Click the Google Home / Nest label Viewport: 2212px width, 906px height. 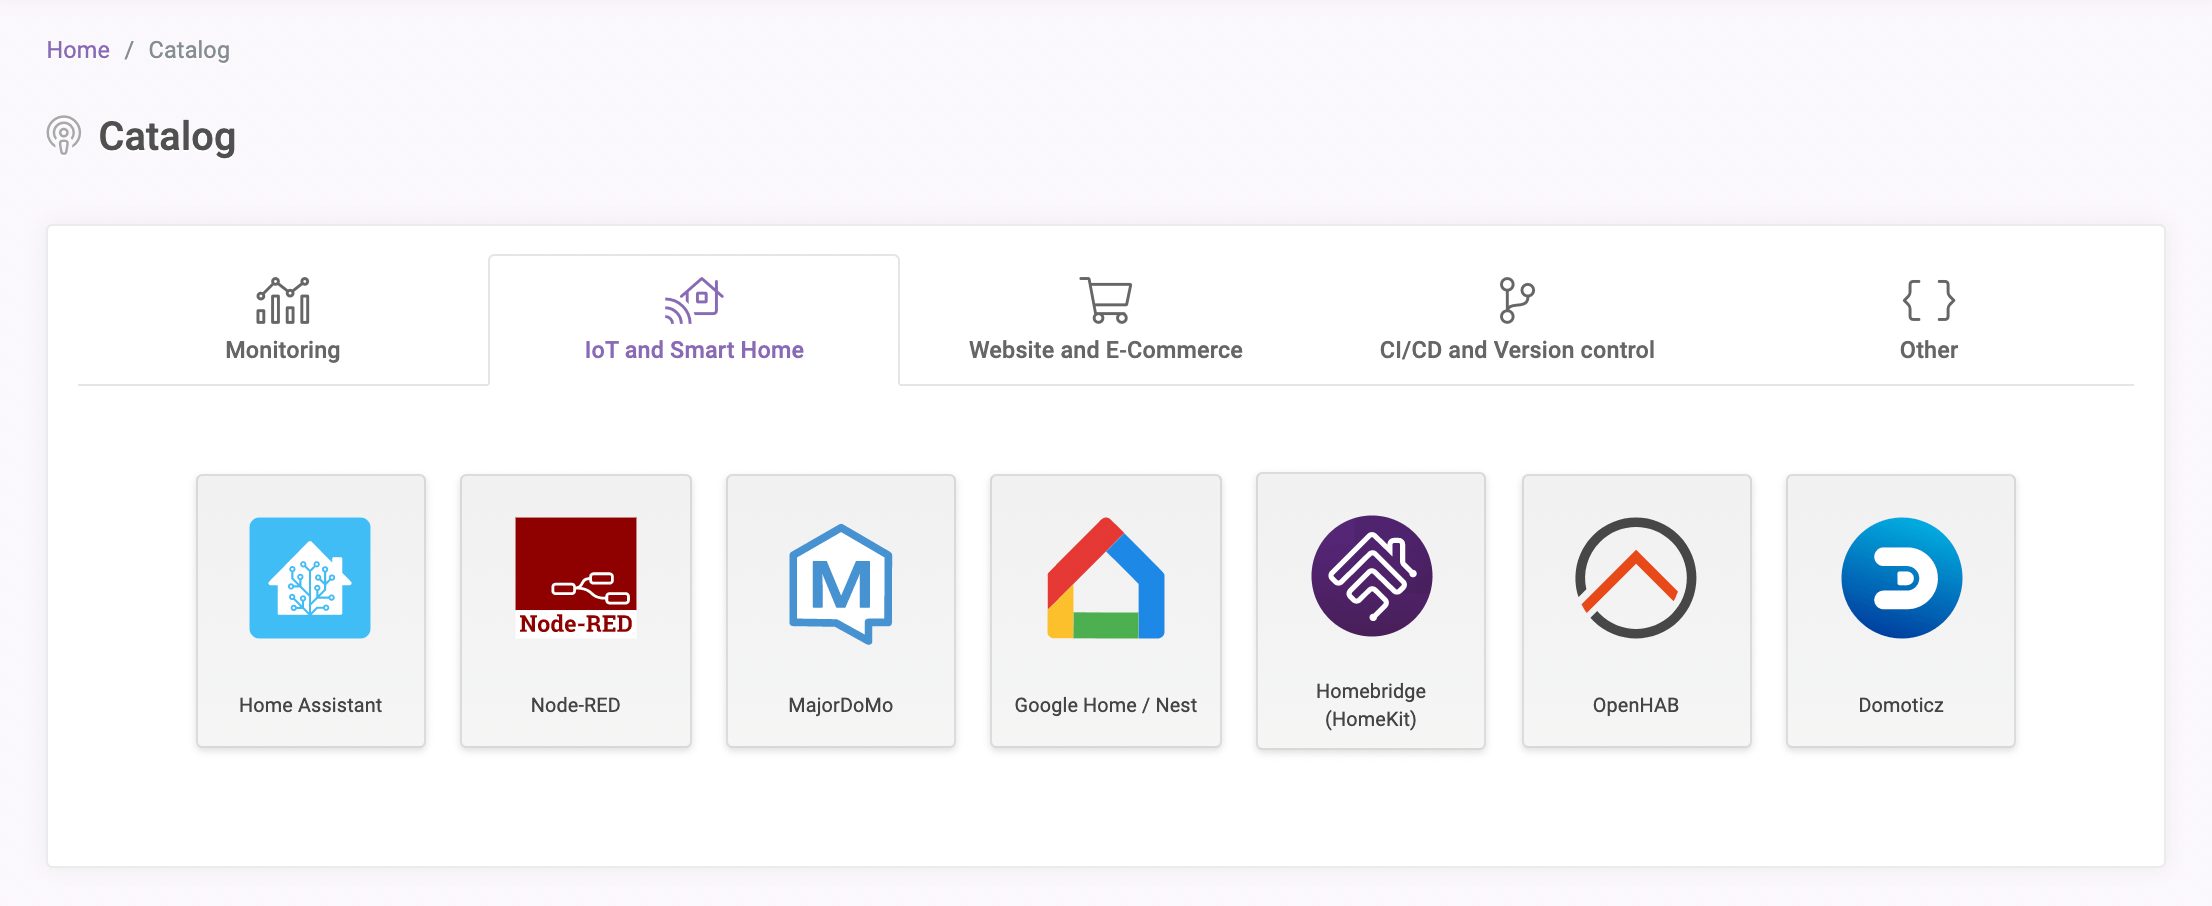(x=1106, y=705)
